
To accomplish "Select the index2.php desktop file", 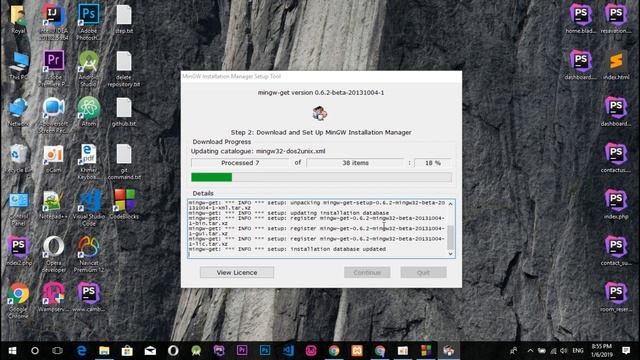I will [x=18, y=251].
